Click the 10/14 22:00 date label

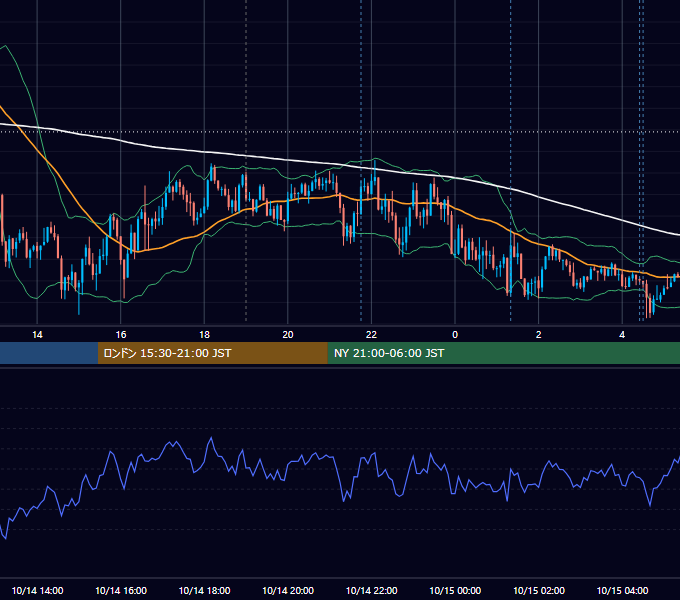[371, 590]
